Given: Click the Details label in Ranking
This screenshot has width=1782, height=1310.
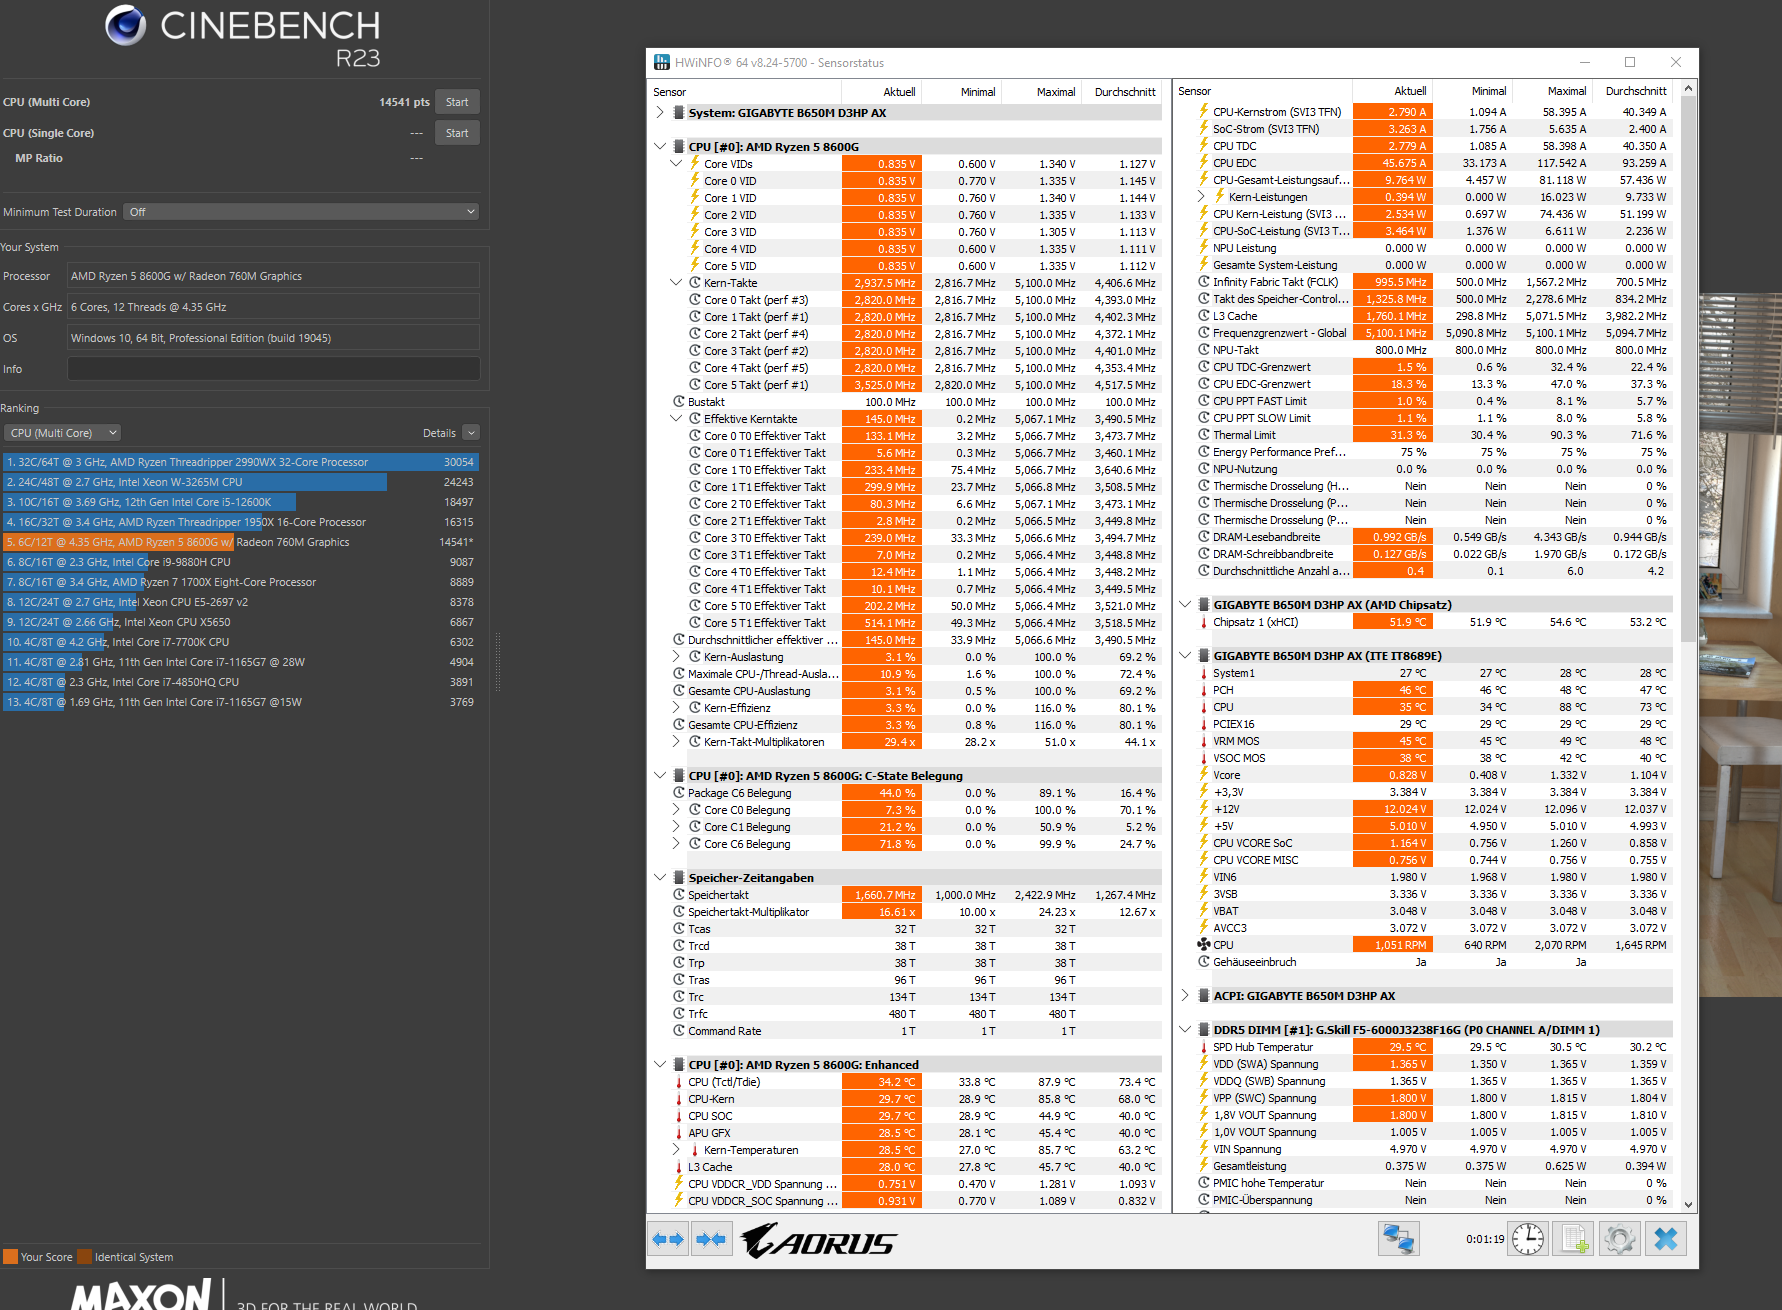Looking at the screenshot, I should click(439, 433).
